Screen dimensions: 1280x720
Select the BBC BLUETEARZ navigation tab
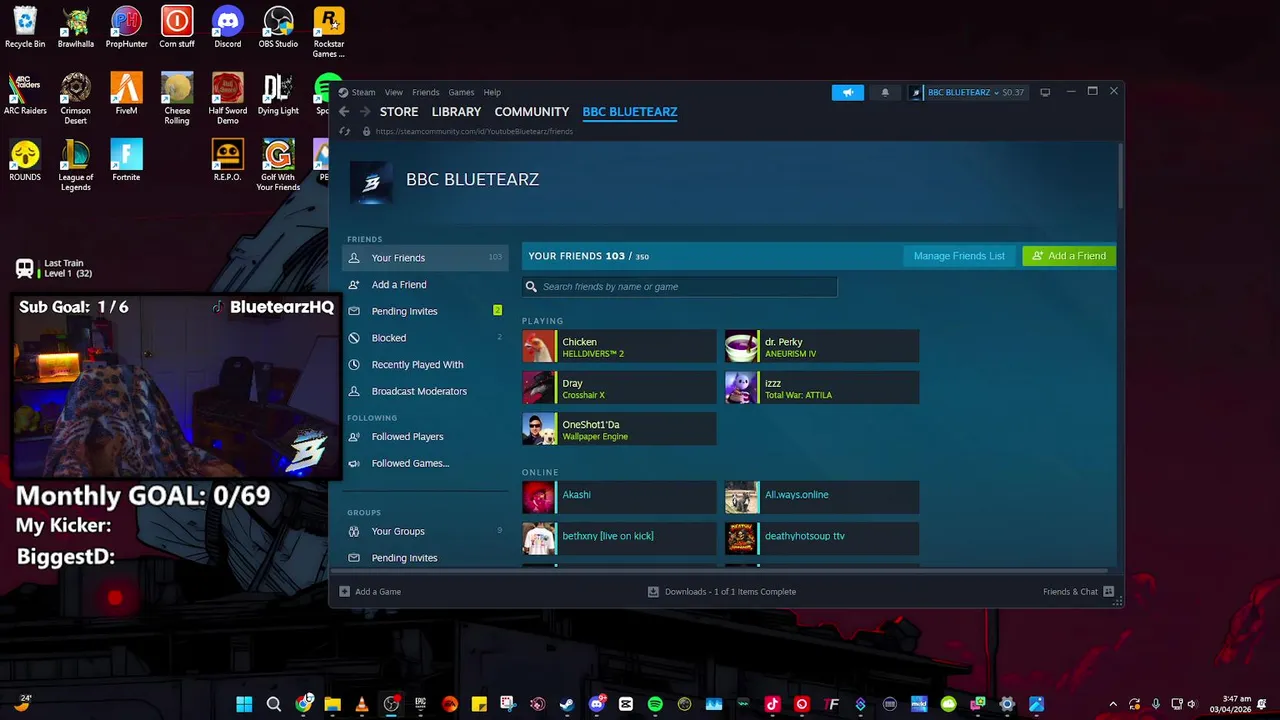point(630,112)
